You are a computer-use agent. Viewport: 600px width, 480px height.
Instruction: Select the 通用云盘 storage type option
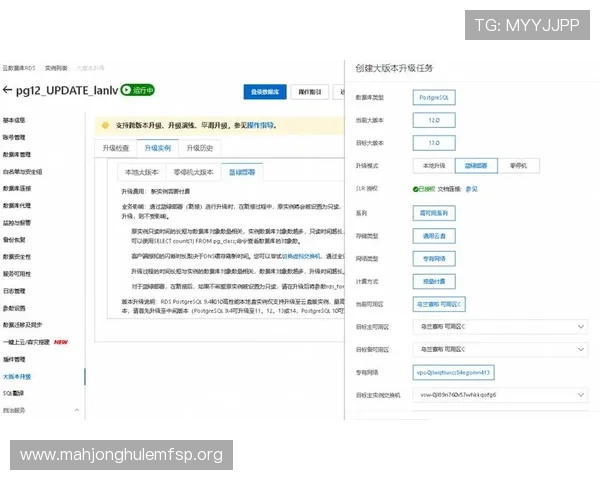434,236
